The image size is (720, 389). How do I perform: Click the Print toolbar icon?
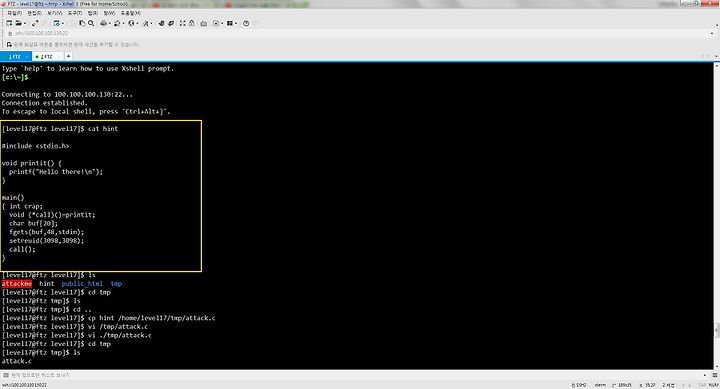coord(103,23)
